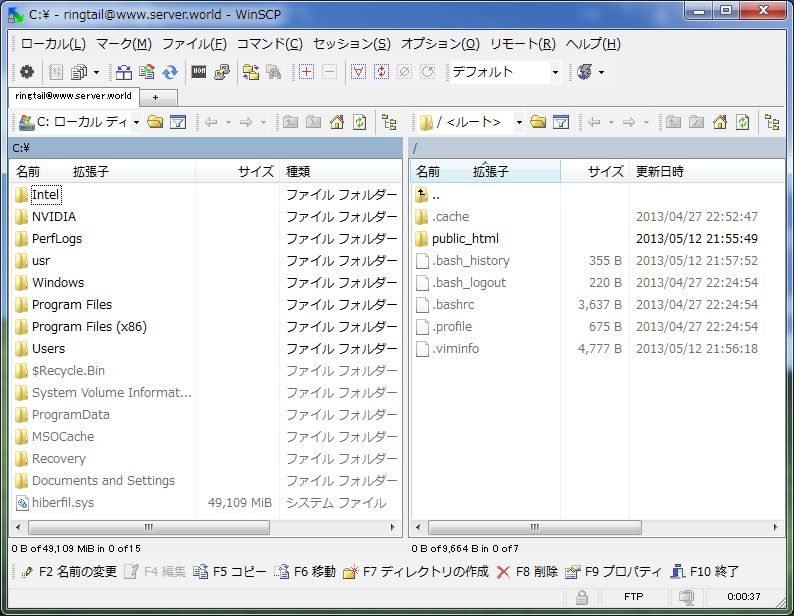
Task: Refresh the local directory listing
Action: [360, 122]
